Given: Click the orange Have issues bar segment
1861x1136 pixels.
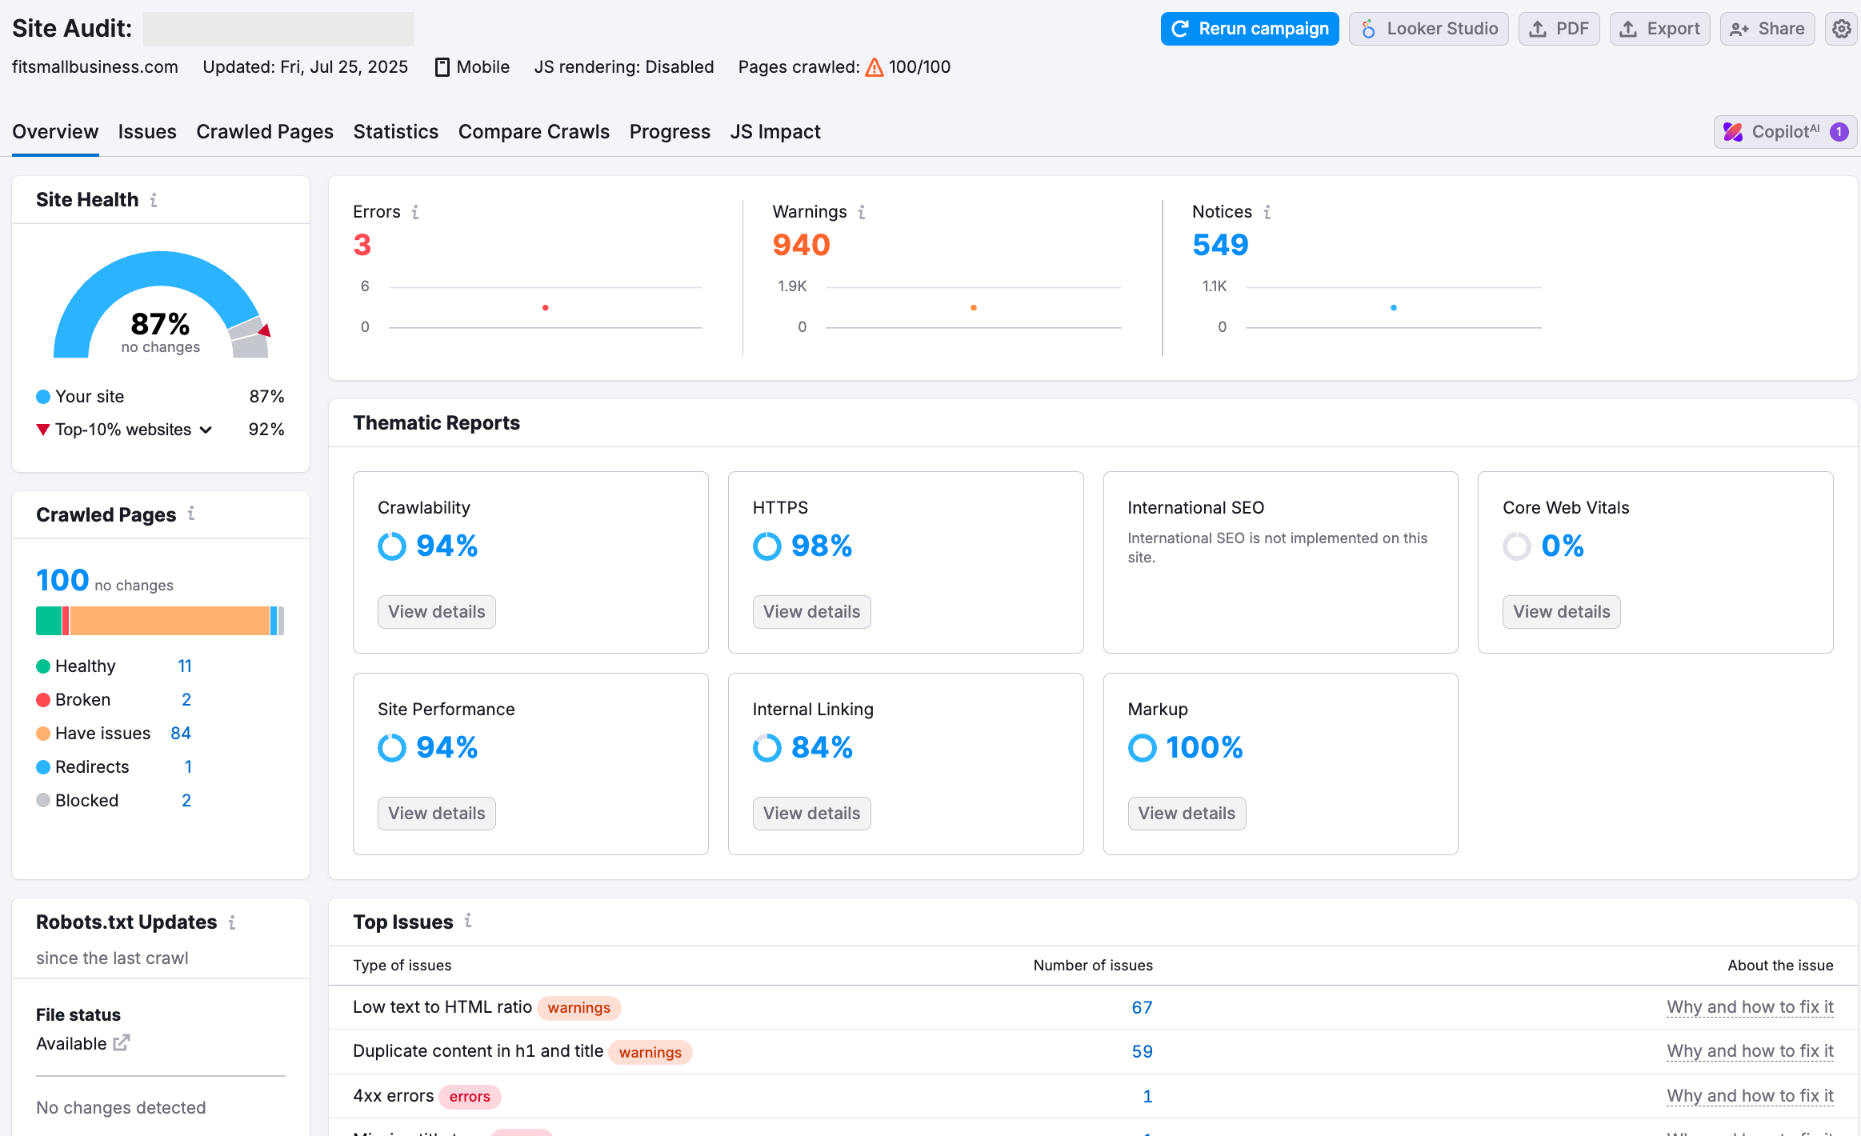Looking at the screenshot, I should pos(170,621).
